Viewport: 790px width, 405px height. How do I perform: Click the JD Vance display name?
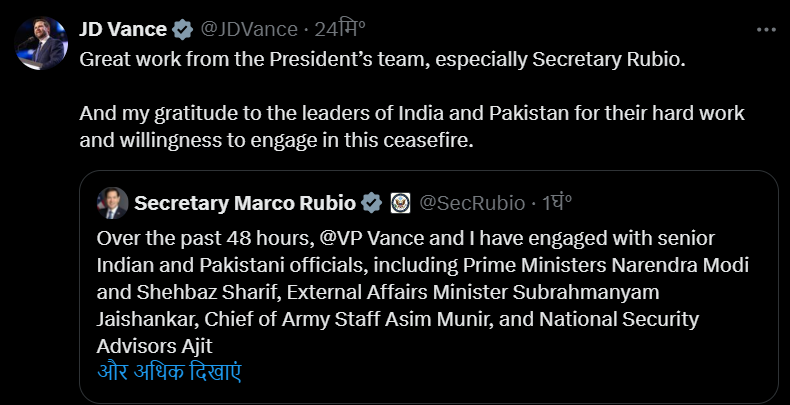click(x=122, y=29)
